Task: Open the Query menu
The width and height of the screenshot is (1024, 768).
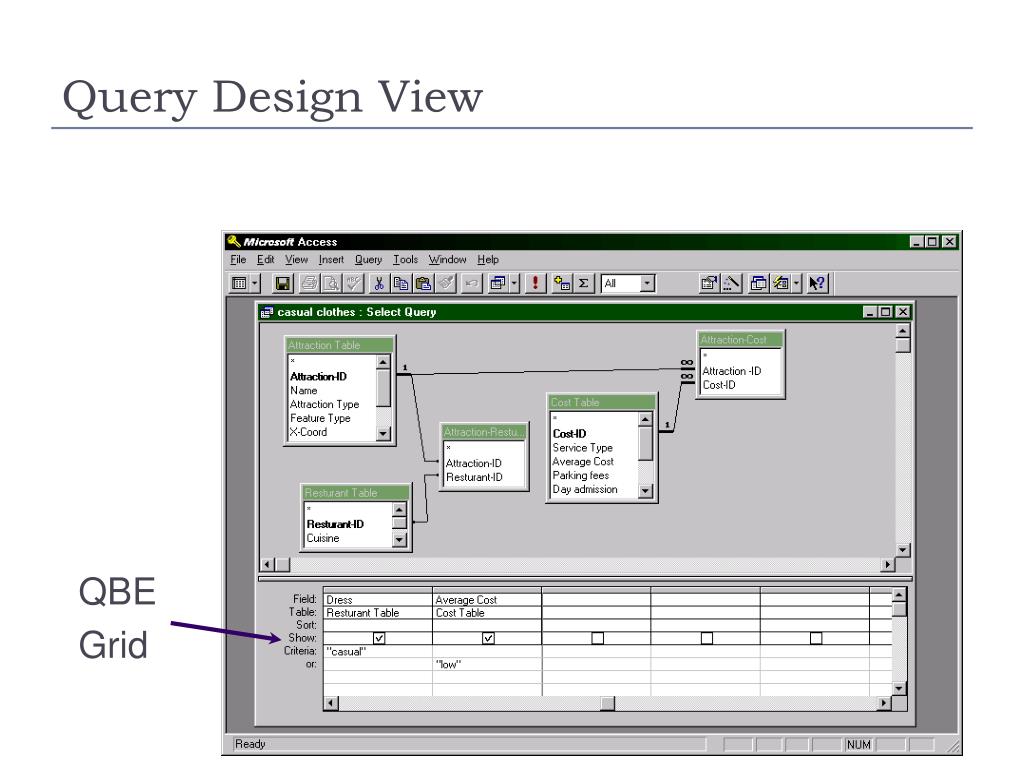Action: (x=368, y=259)
